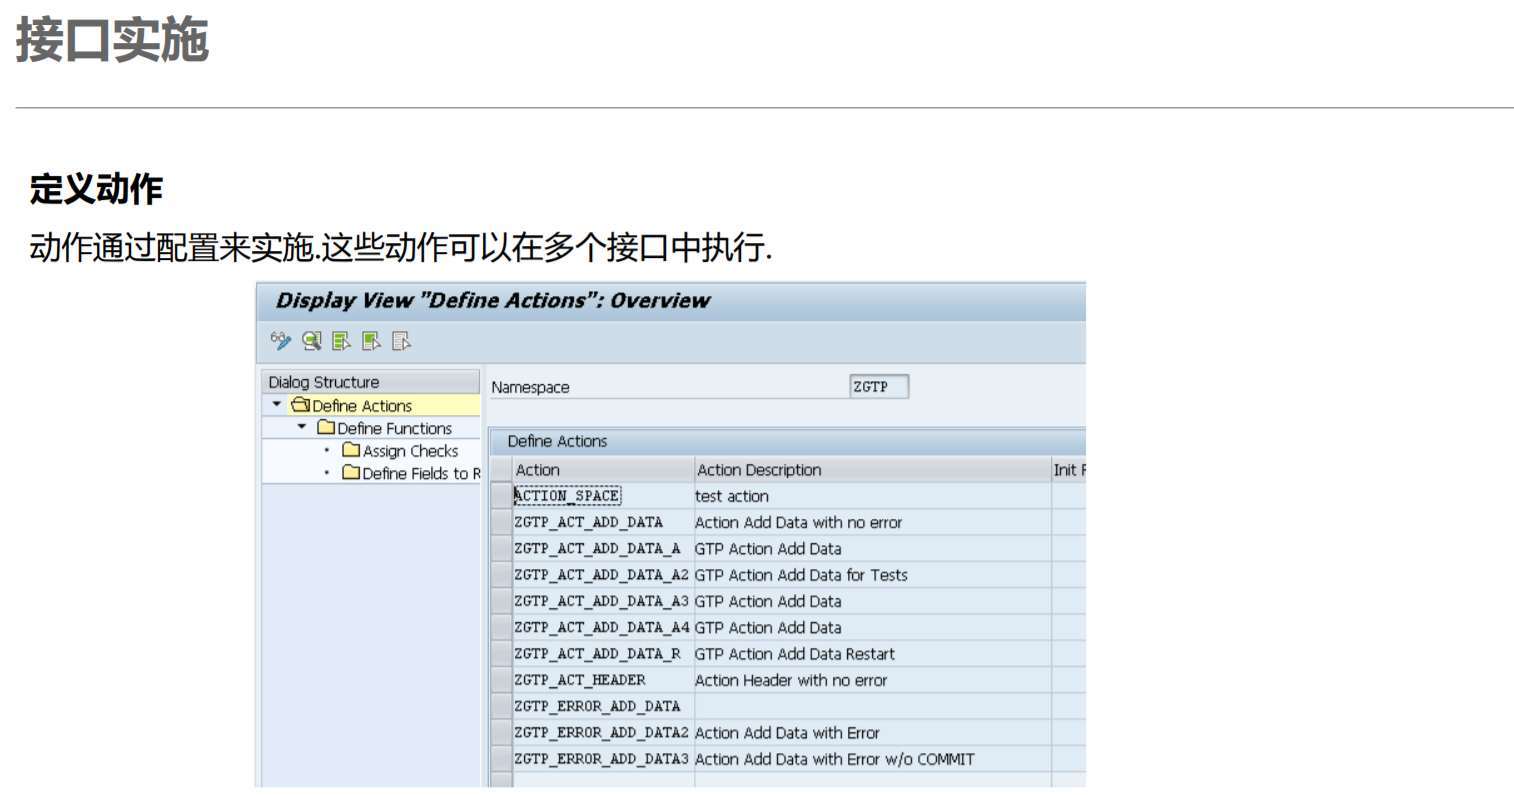The image size is (1514, 795).
Task: Select the ZGTP_ACT_HEADER row selector
Action: coord(501,680)
